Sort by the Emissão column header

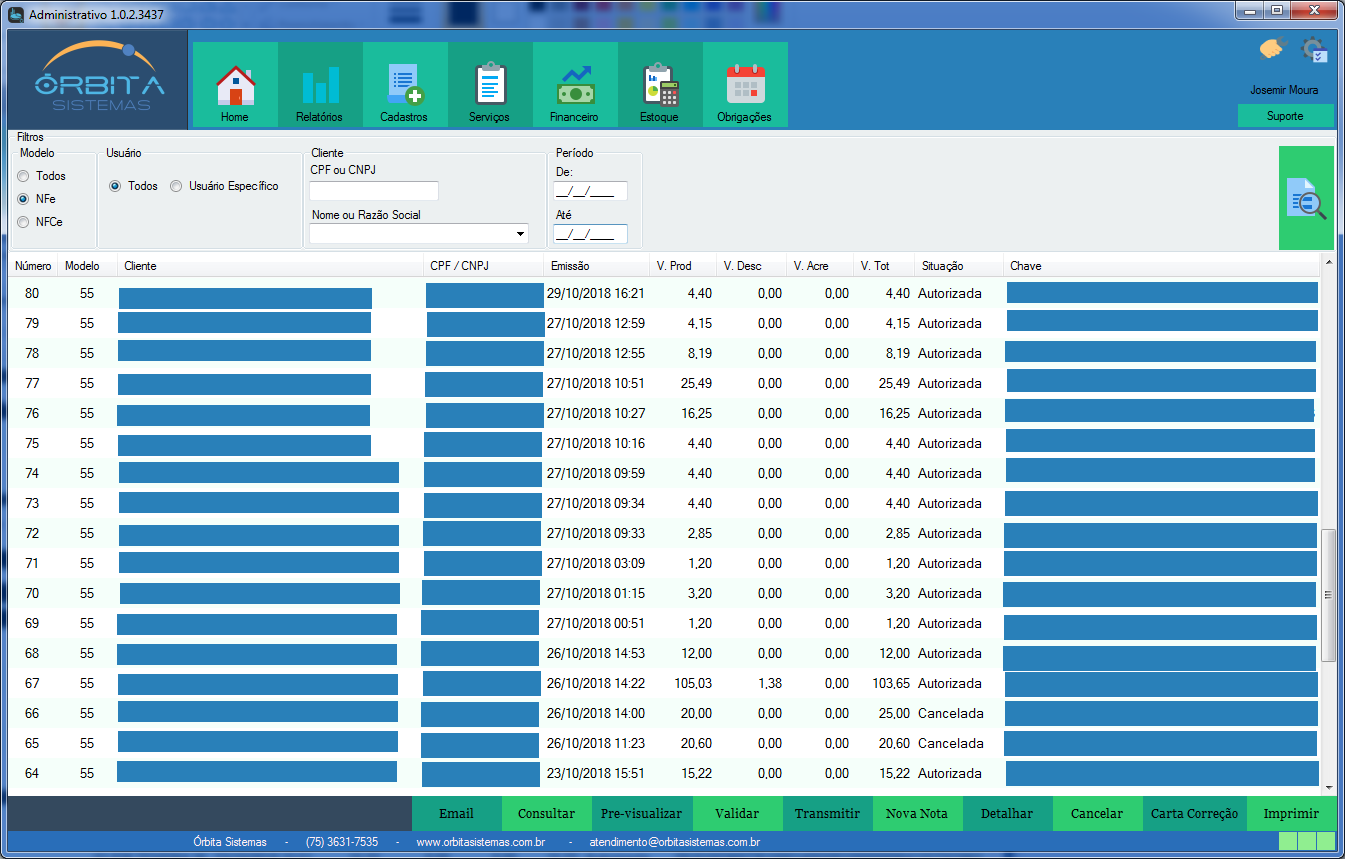[570, 266]
